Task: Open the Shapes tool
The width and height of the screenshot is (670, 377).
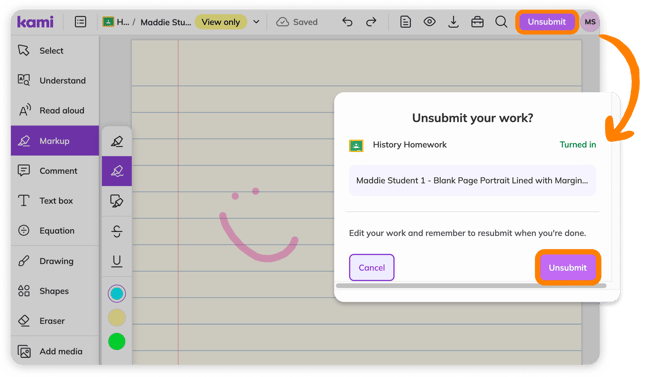Action: pos(55,291)
